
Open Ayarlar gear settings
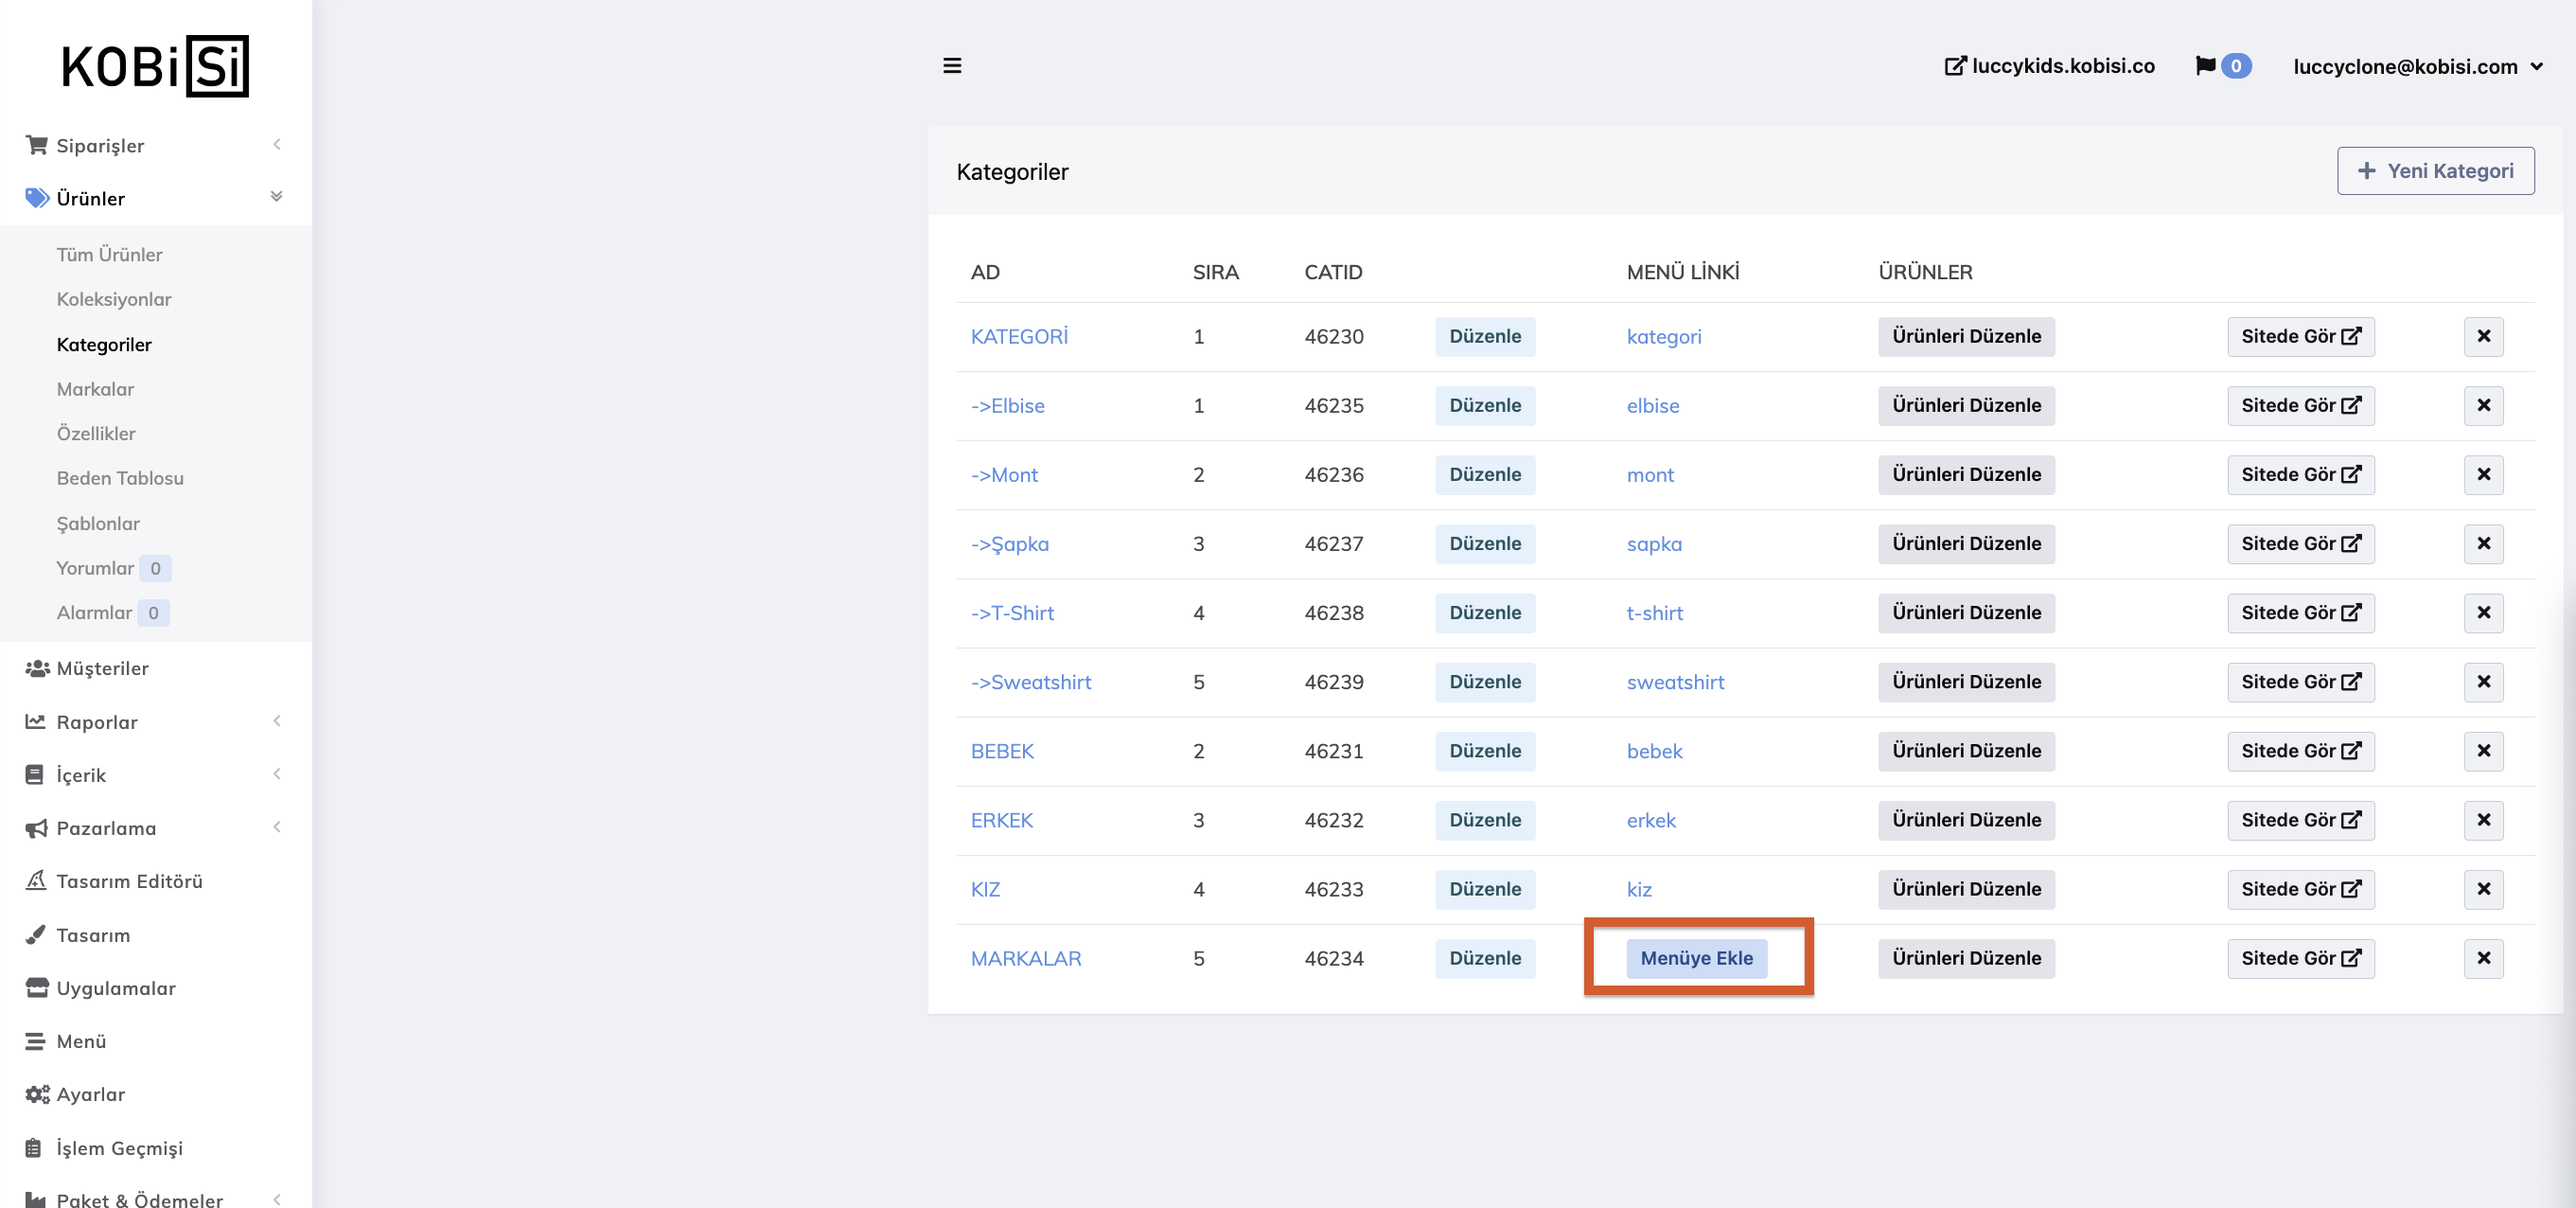point(90,1094)
